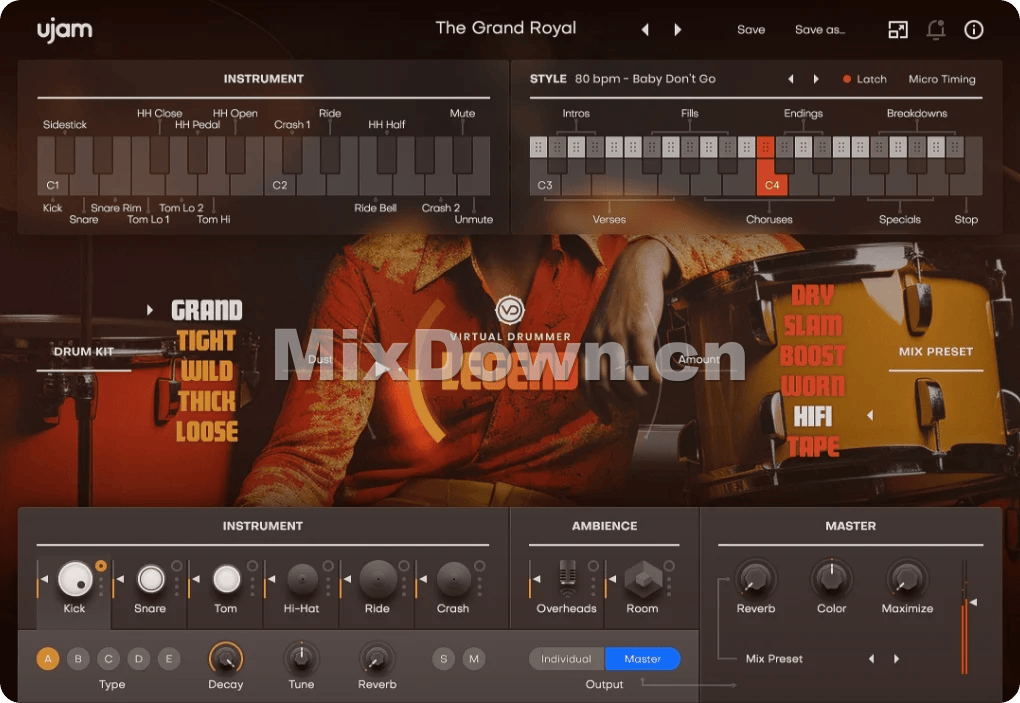Select the Overheads microphone icon
Viewport: 1020px width, 703px height.
[568, 579]
